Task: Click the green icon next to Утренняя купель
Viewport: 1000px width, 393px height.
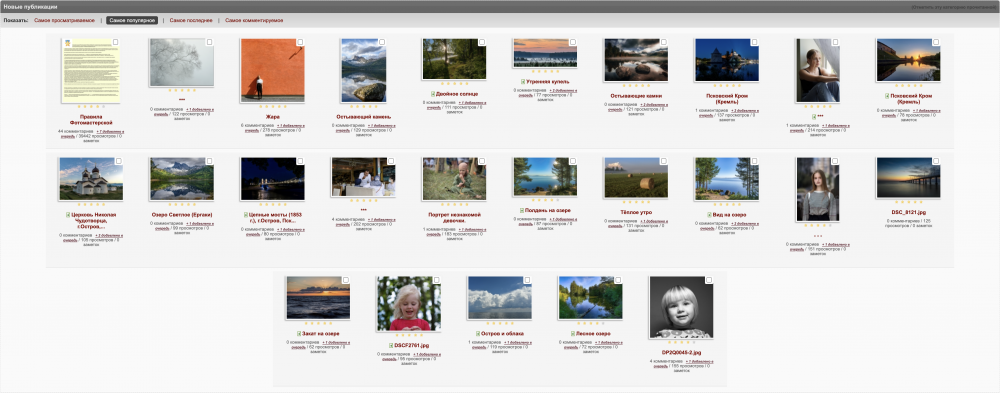Action: click(x=523, y=82)
